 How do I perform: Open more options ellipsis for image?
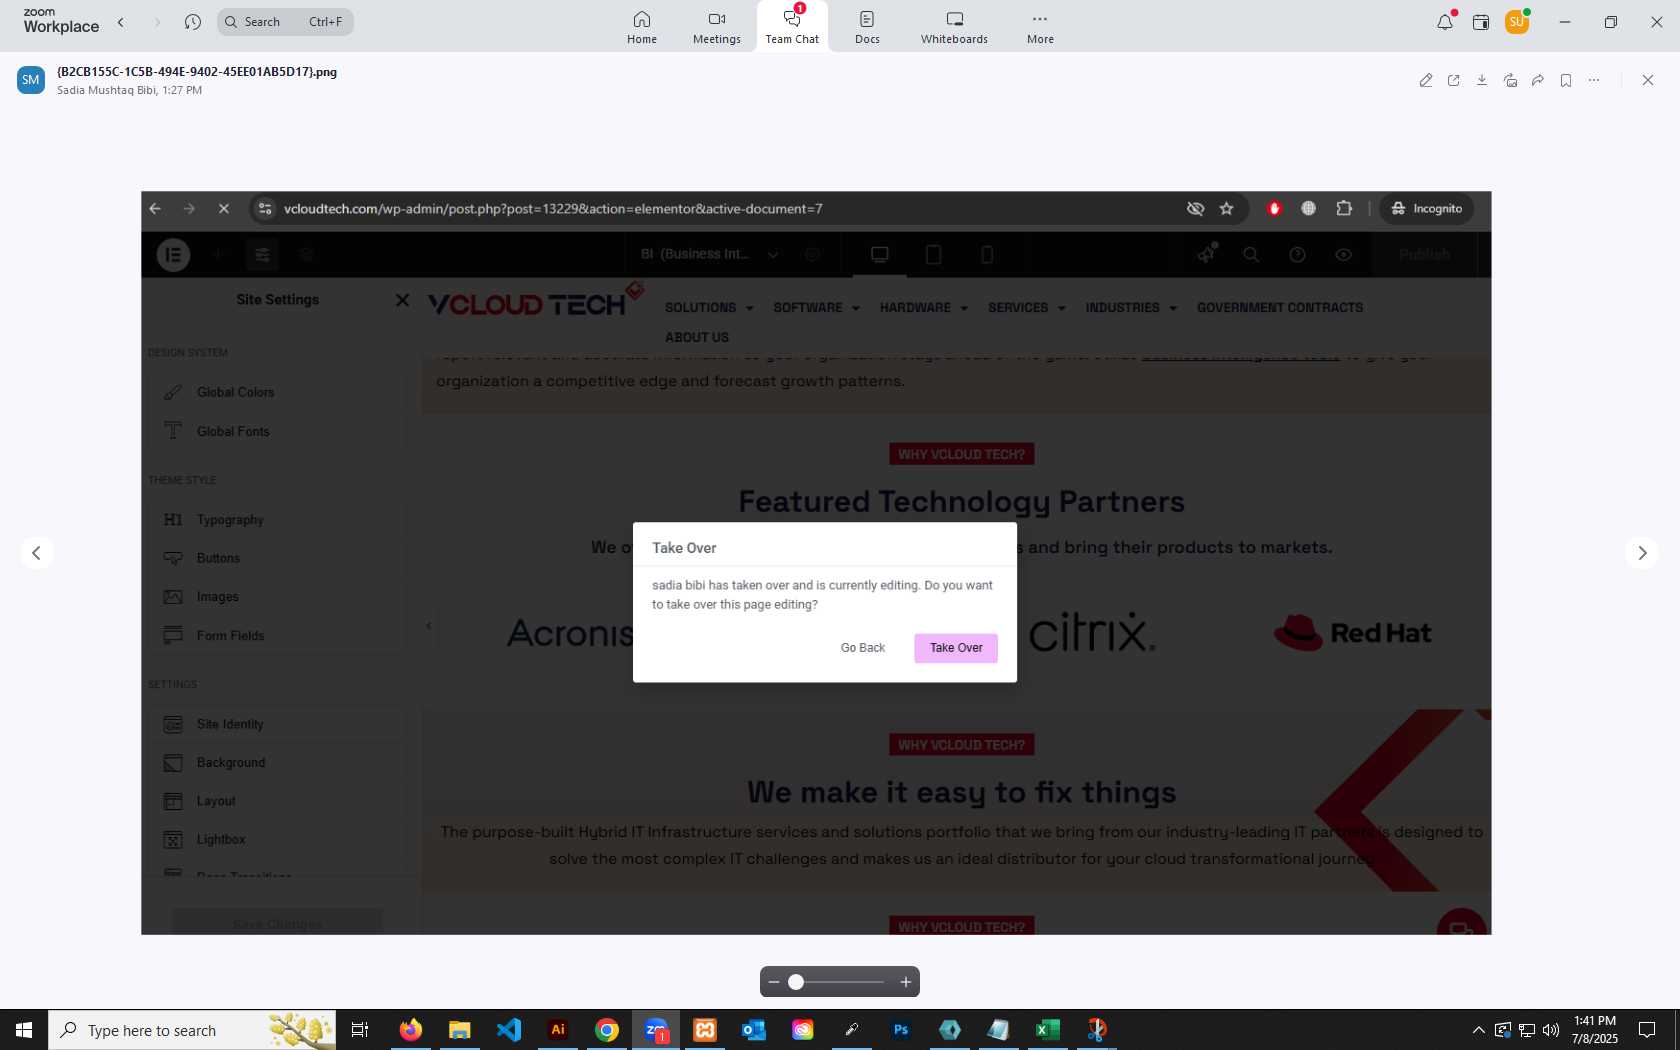click(x=1594, y=80)
